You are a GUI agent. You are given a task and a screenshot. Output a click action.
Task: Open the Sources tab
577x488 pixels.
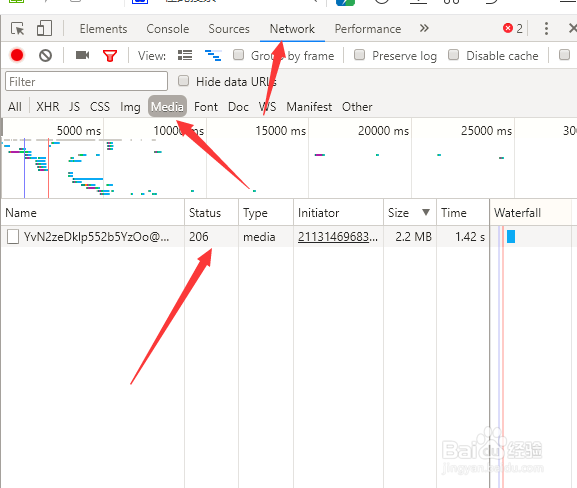(x=229, y=29)
